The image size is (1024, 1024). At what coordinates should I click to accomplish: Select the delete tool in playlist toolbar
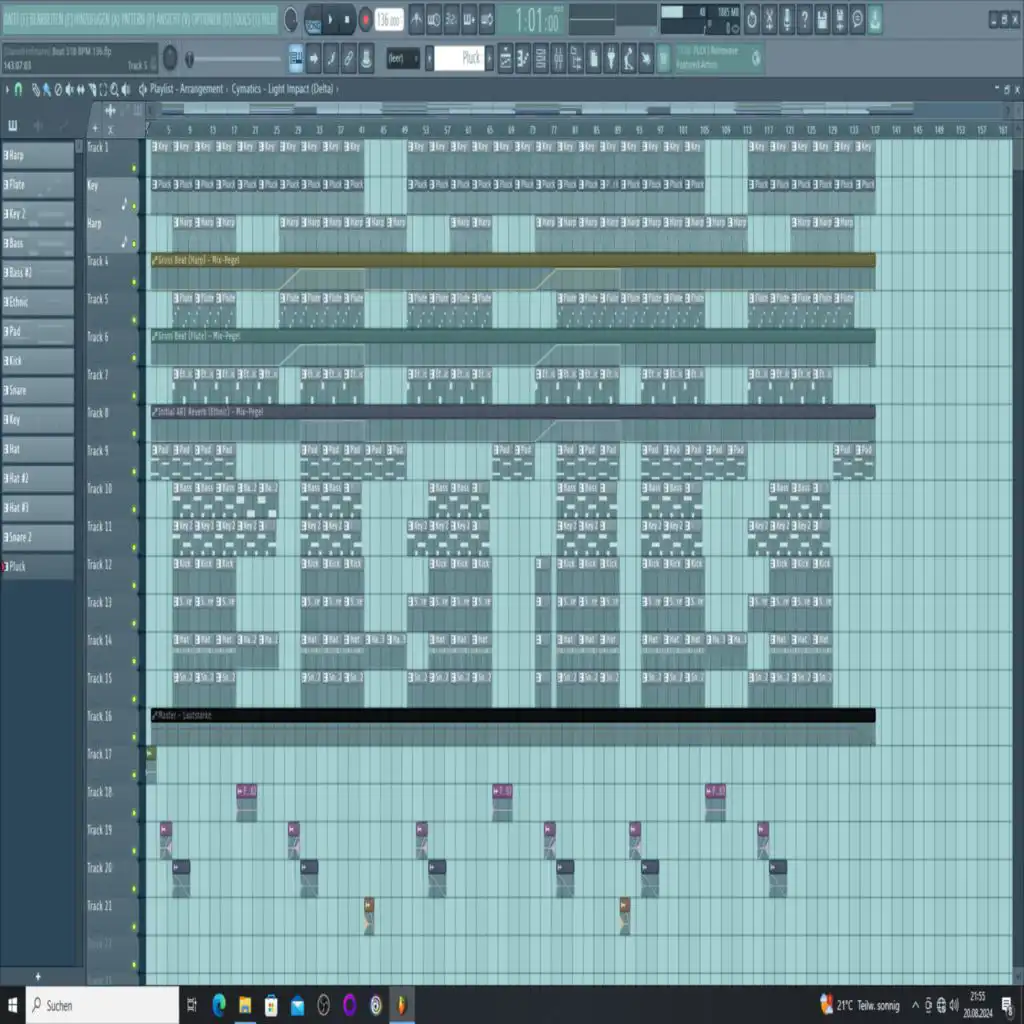(58, 89)
